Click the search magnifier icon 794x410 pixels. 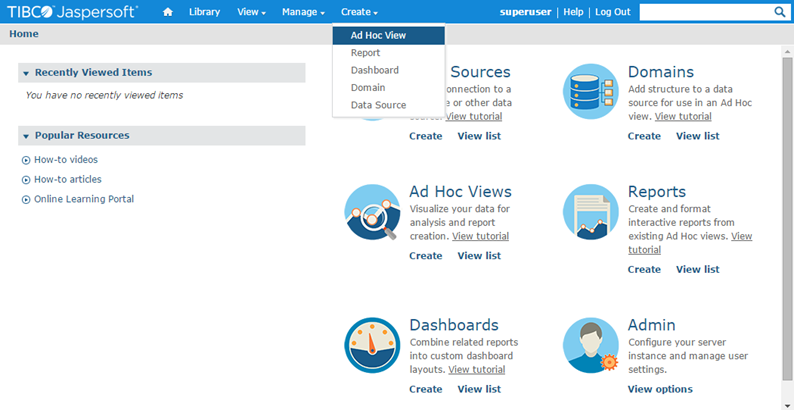click(779, 12)
